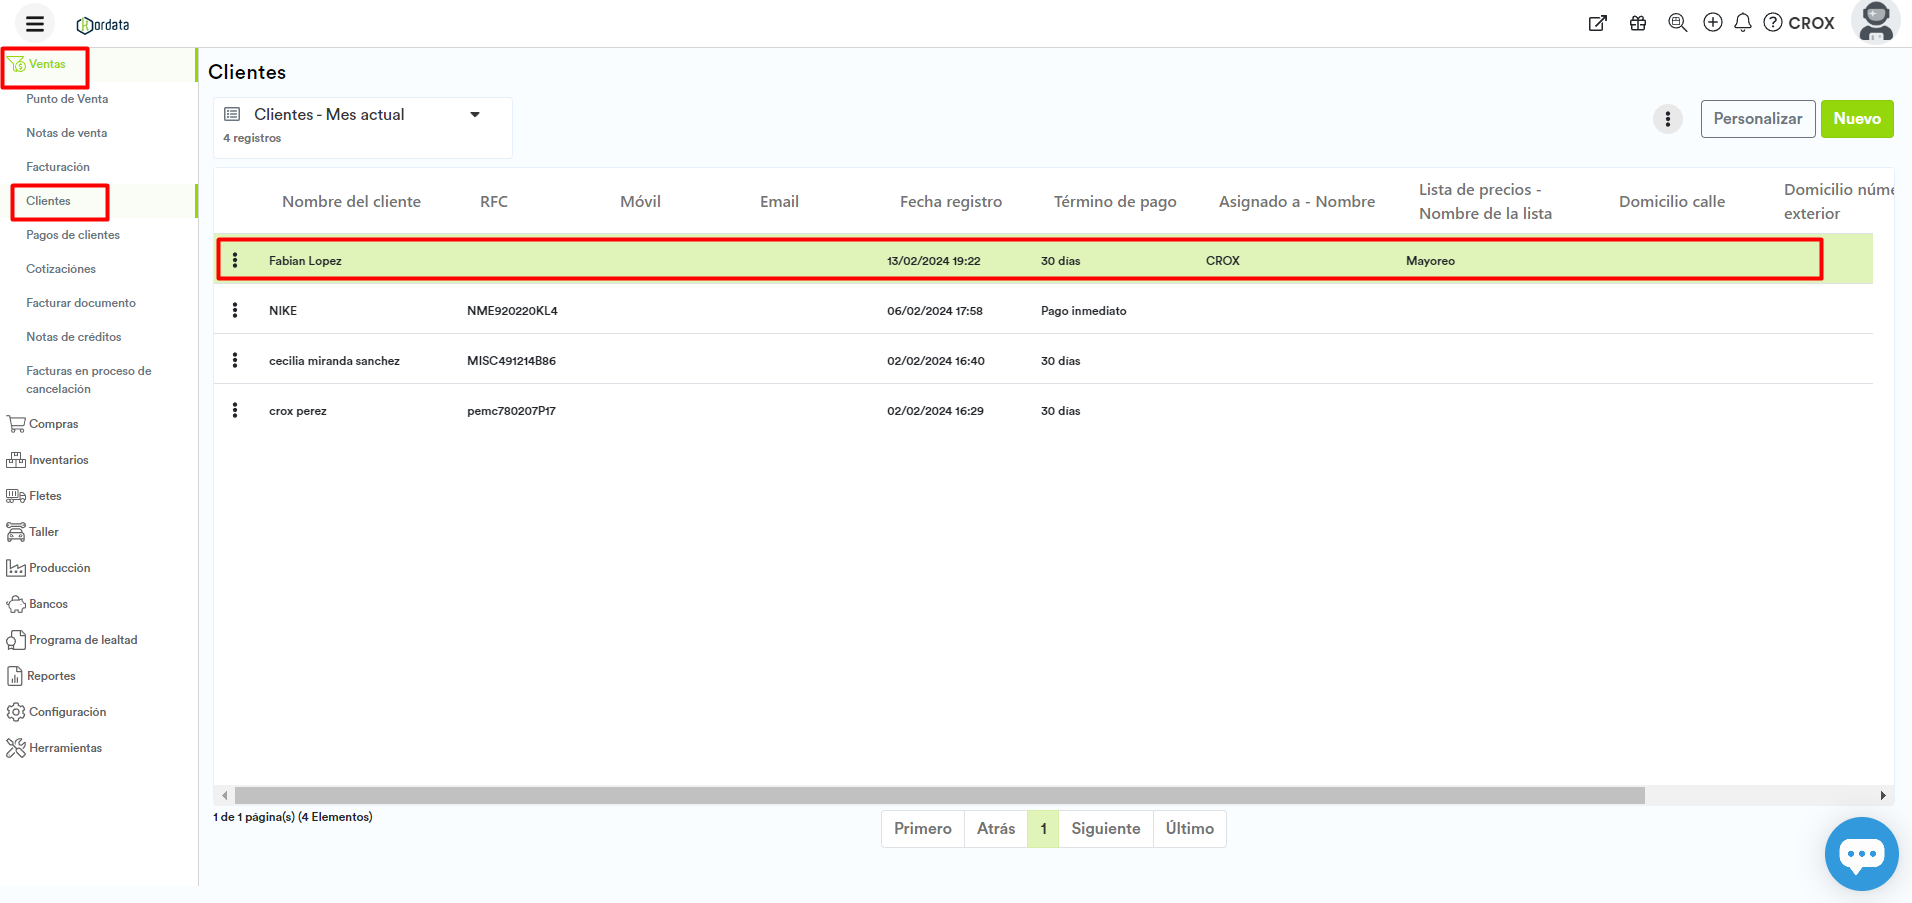Click the horizontal scrollbar right arrow

1882,796
